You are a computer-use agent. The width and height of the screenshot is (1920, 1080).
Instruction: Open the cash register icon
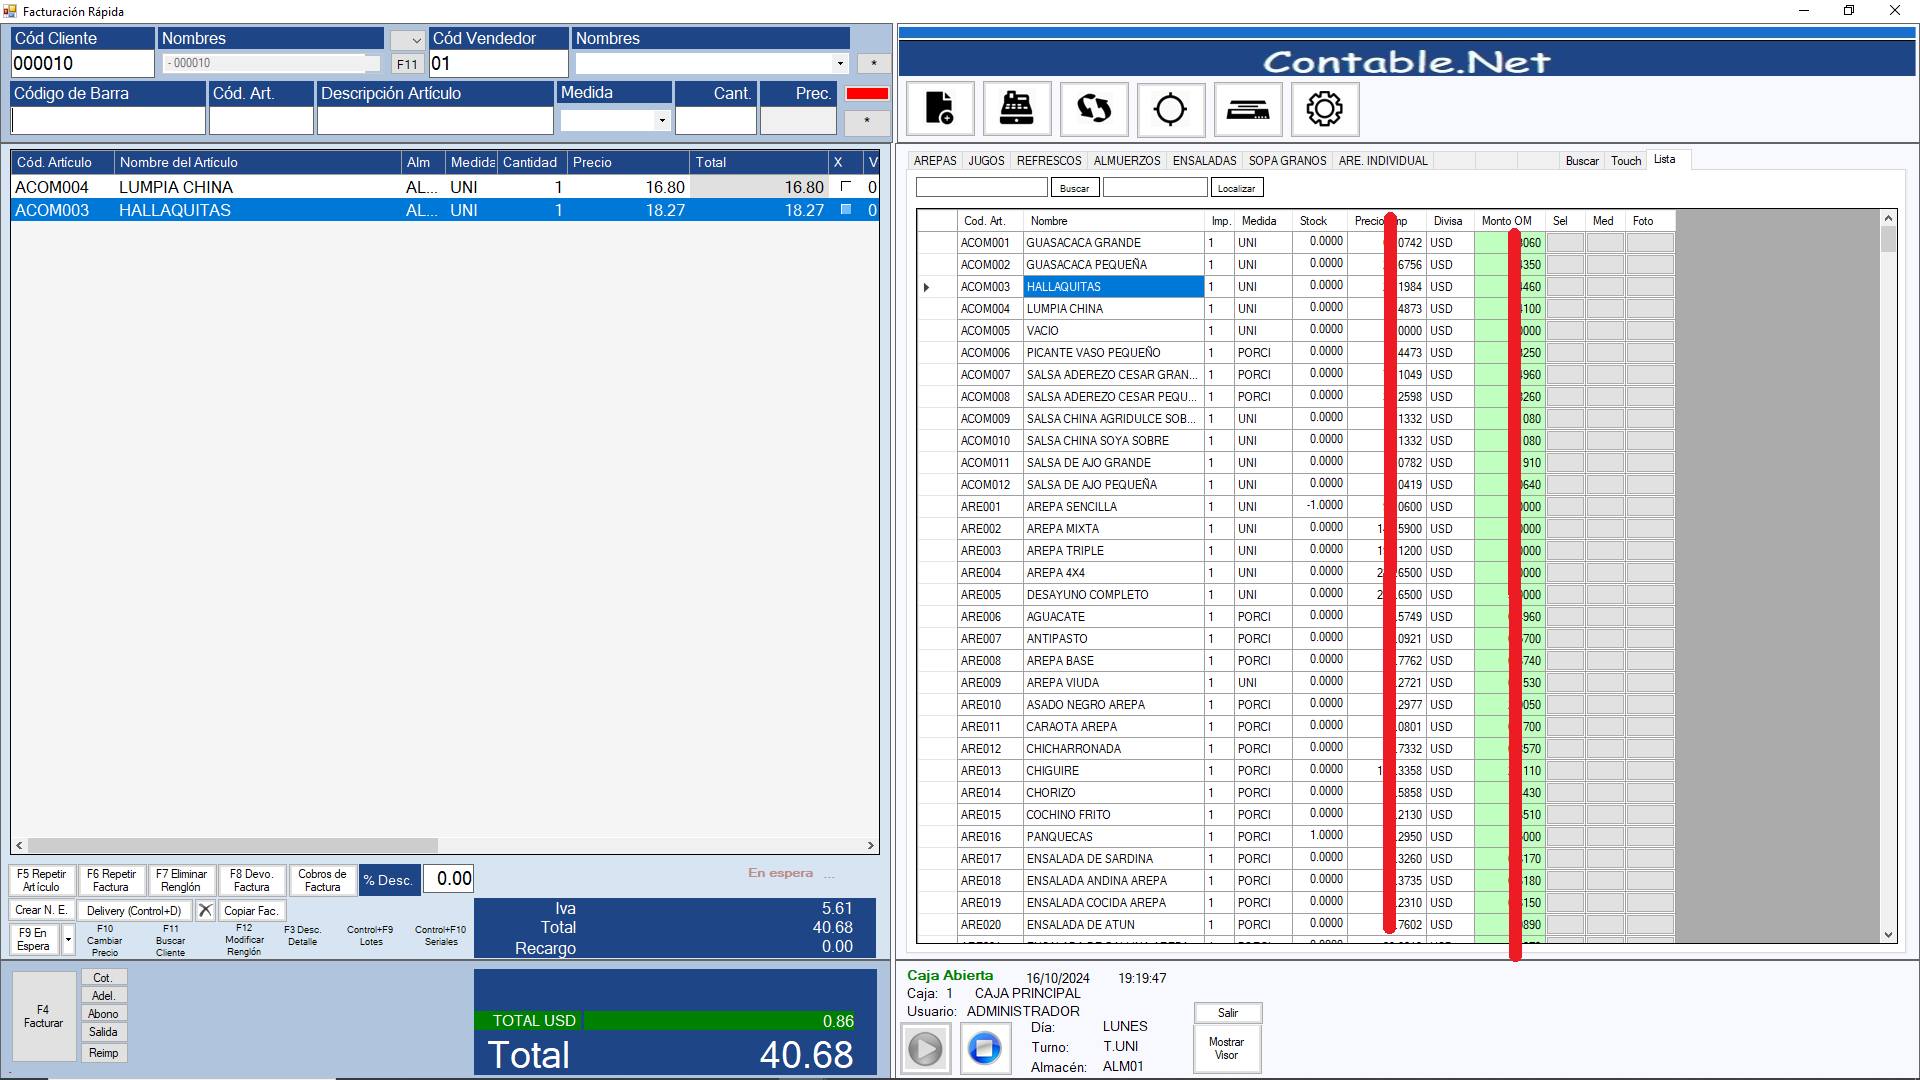[x=1017, y=108]
